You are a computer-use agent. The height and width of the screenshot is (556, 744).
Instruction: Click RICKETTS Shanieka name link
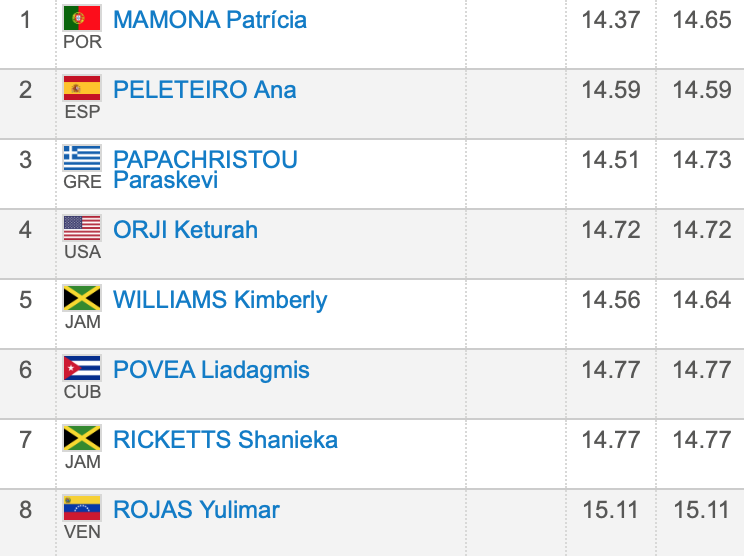tap(225, 440)
